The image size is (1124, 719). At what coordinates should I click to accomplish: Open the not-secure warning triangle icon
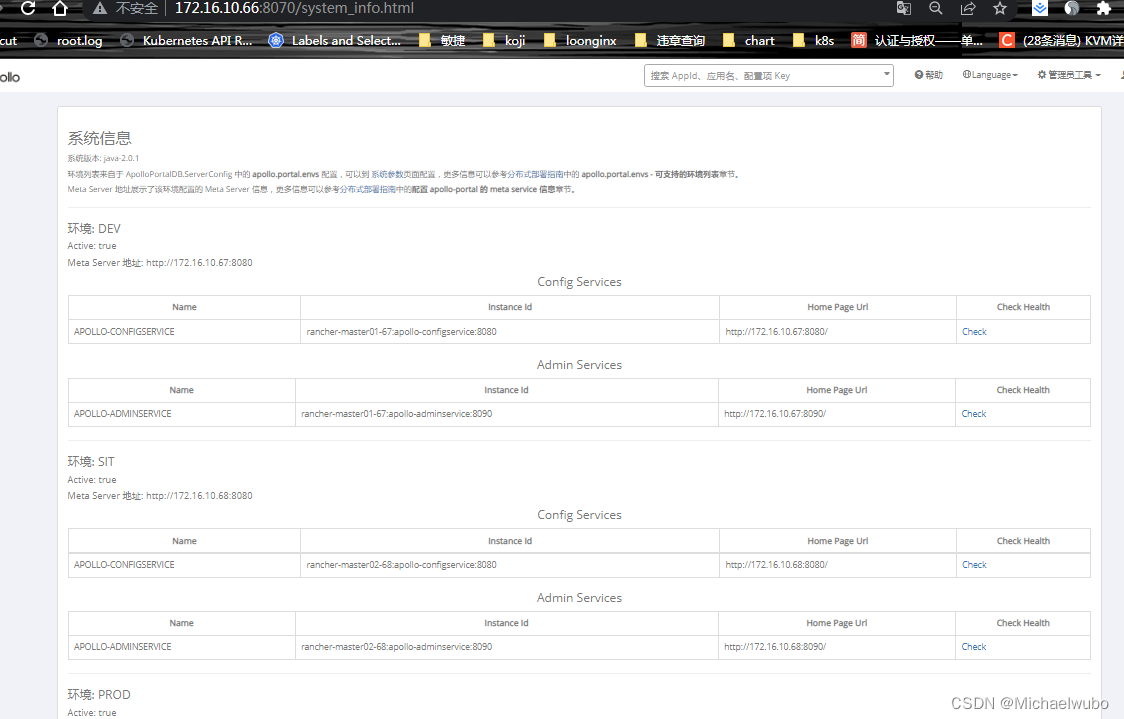pyautogui.click(x=100, y=9)
